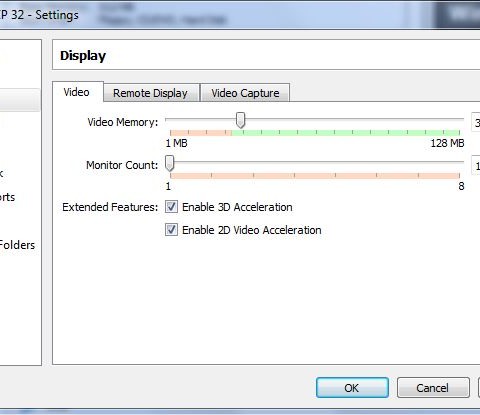Click the Enable 2D Video Acceleration label text
480x415 pixels.
252,230
